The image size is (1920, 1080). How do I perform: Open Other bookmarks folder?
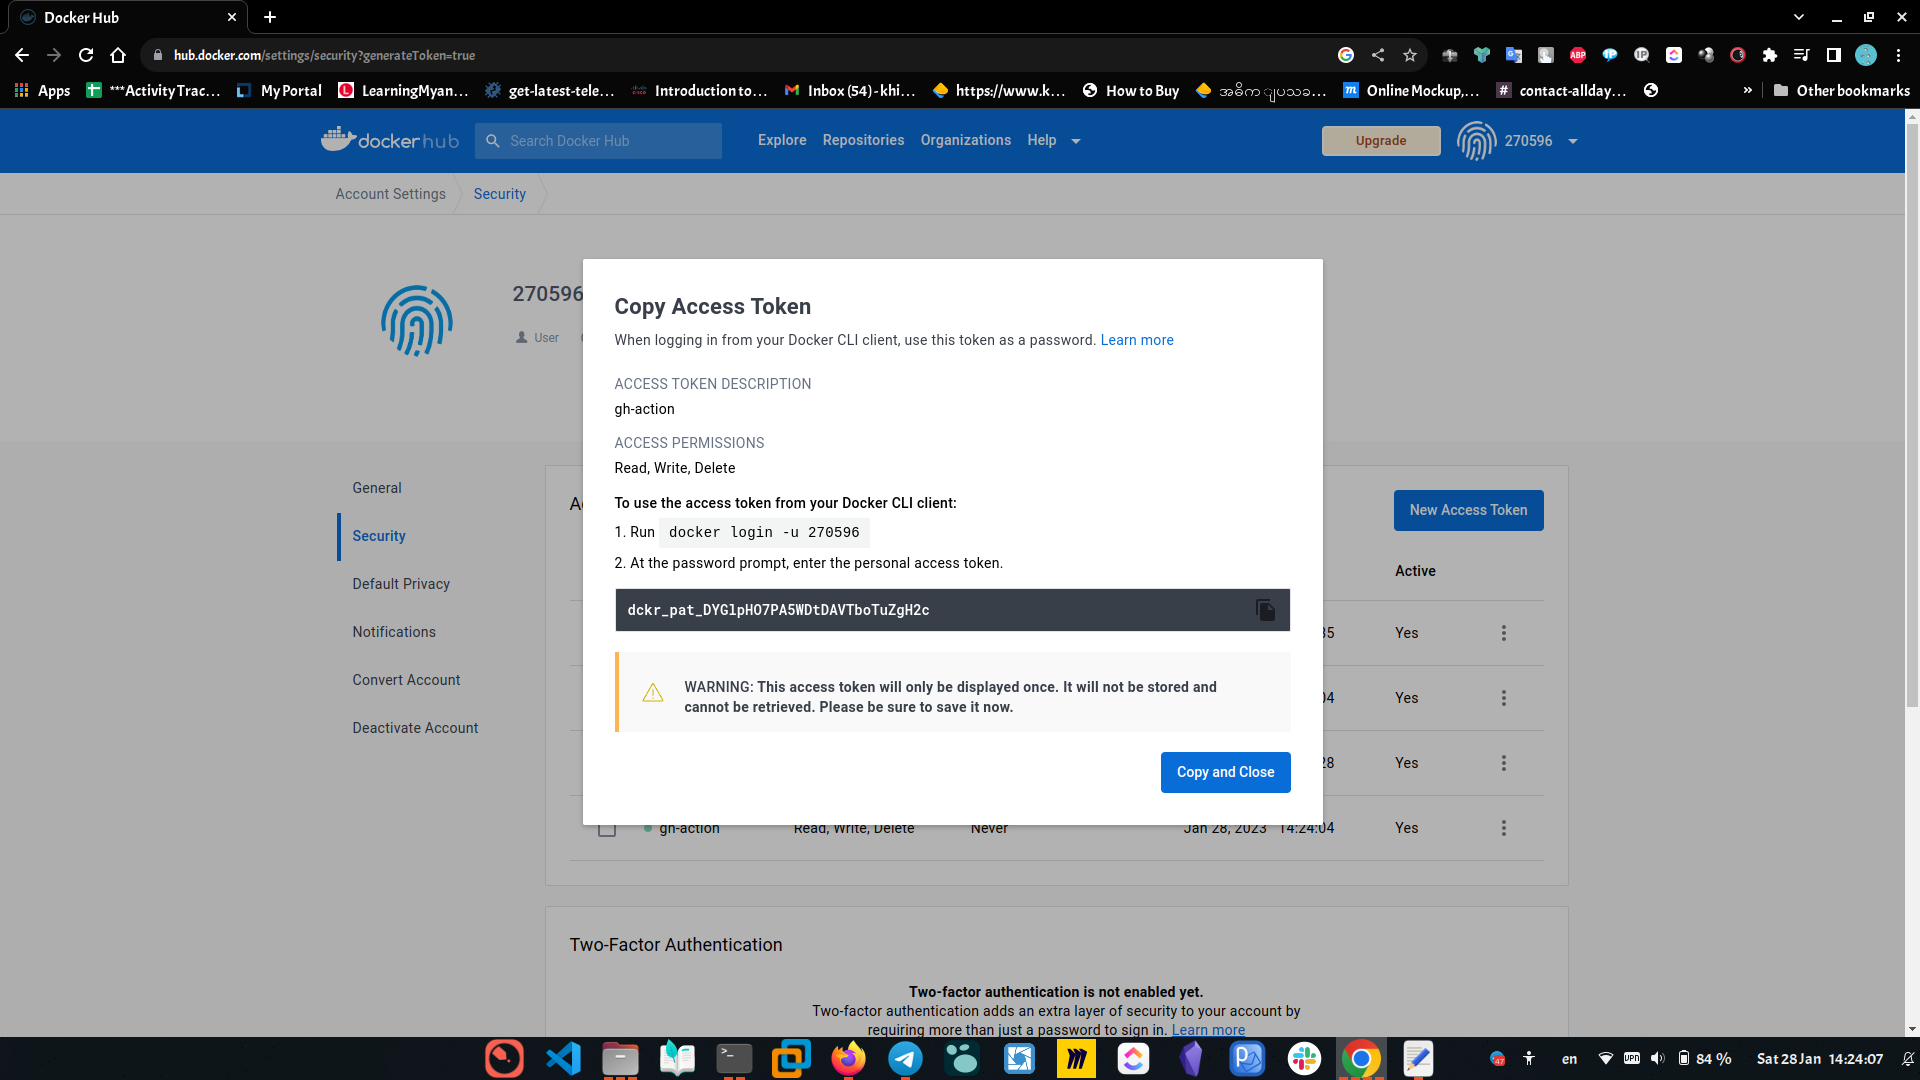[1841, 90]
